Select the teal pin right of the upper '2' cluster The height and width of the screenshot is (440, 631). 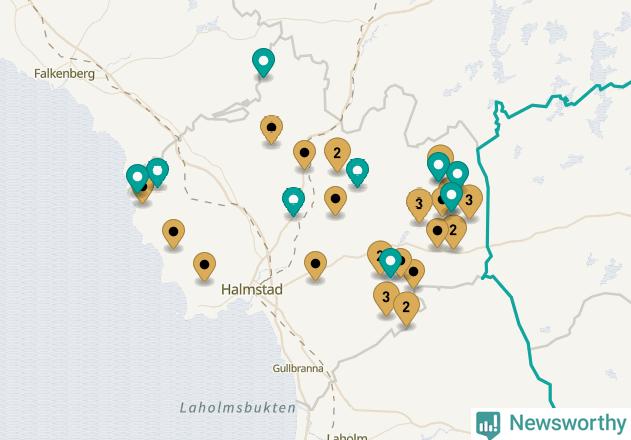pyautogui.click(x=357, y=173)
